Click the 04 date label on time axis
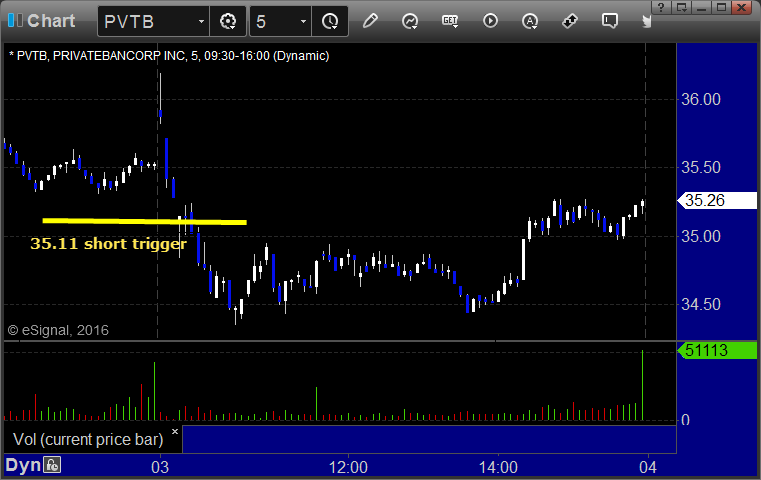 click(647, 467)
